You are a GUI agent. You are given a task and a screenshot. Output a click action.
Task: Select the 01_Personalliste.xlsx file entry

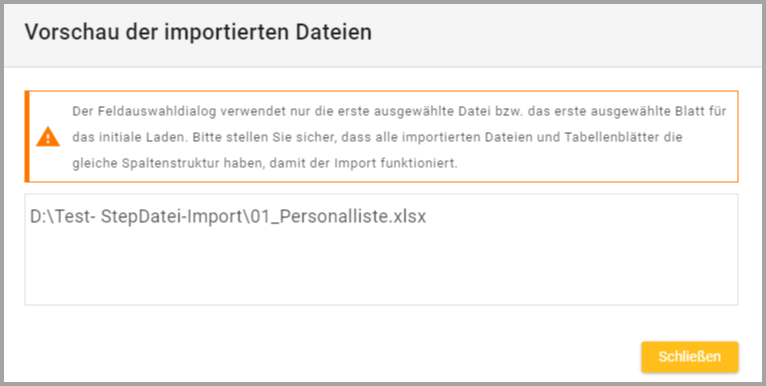tap(228, 216)
